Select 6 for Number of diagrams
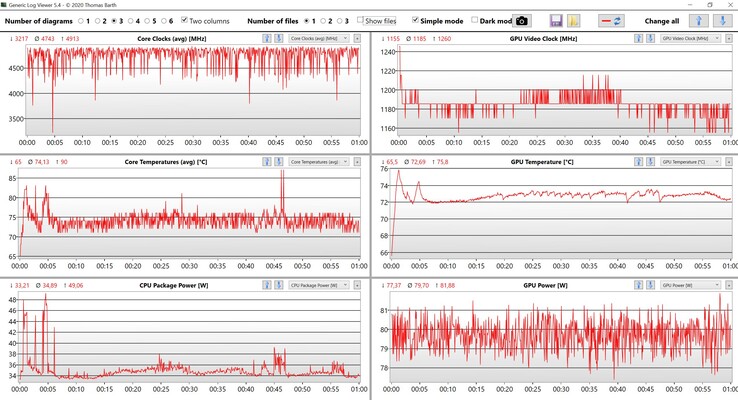This screenshot has width=738, height=400. pos(164,21)
